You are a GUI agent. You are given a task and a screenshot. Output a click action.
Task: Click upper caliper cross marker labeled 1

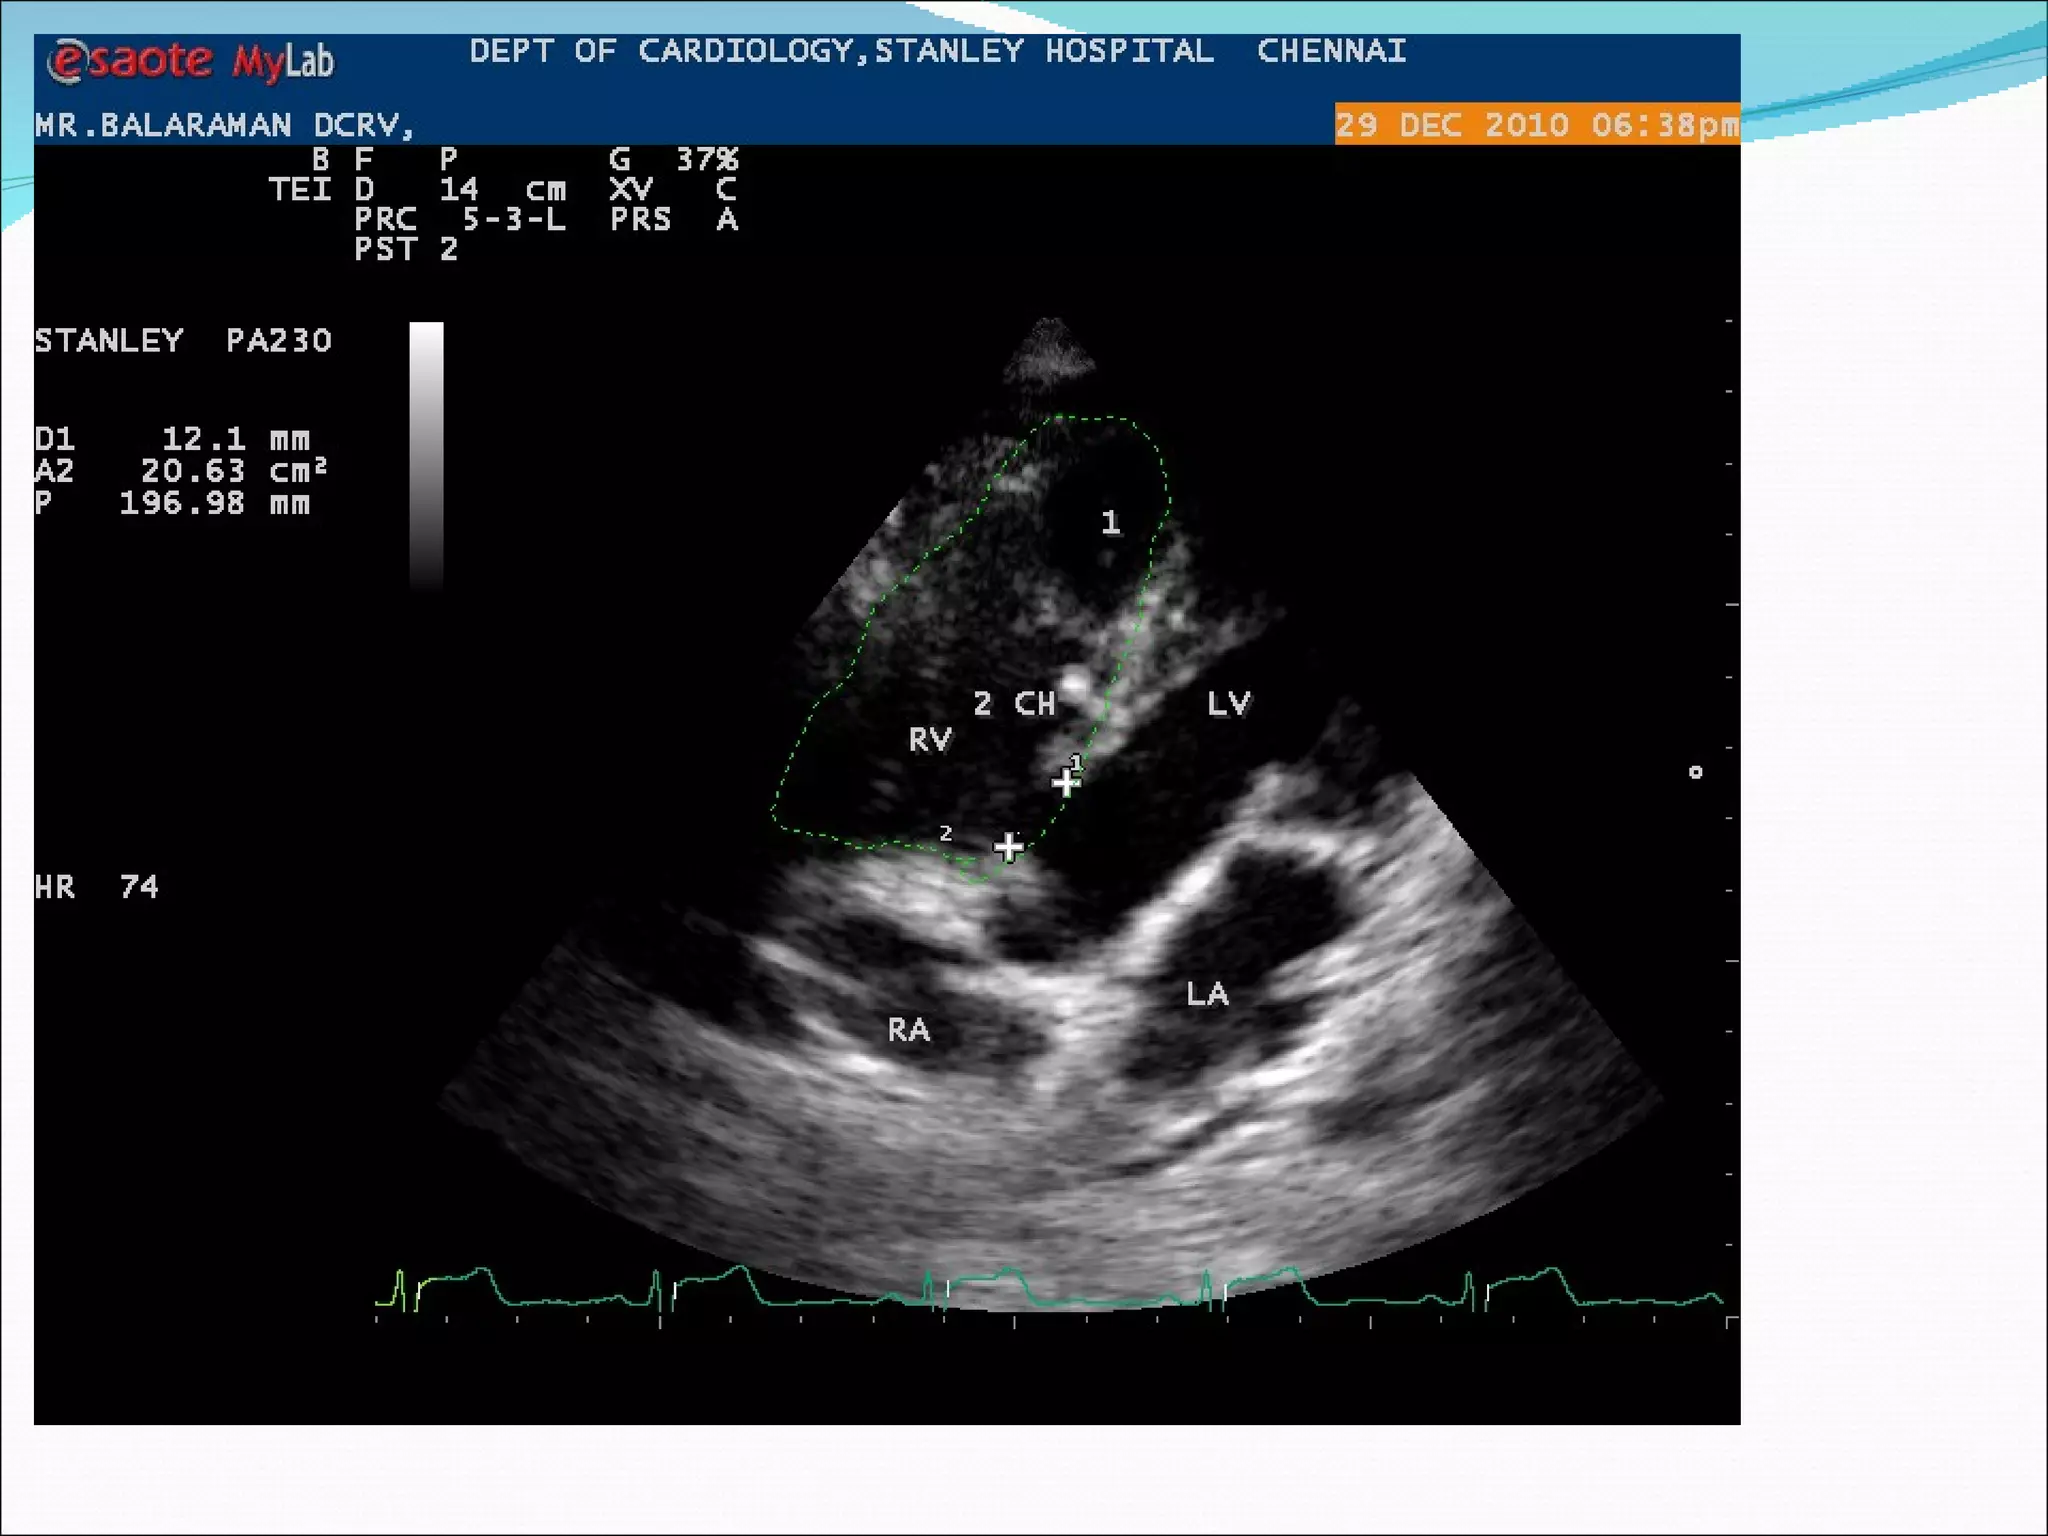[1066, 781]
